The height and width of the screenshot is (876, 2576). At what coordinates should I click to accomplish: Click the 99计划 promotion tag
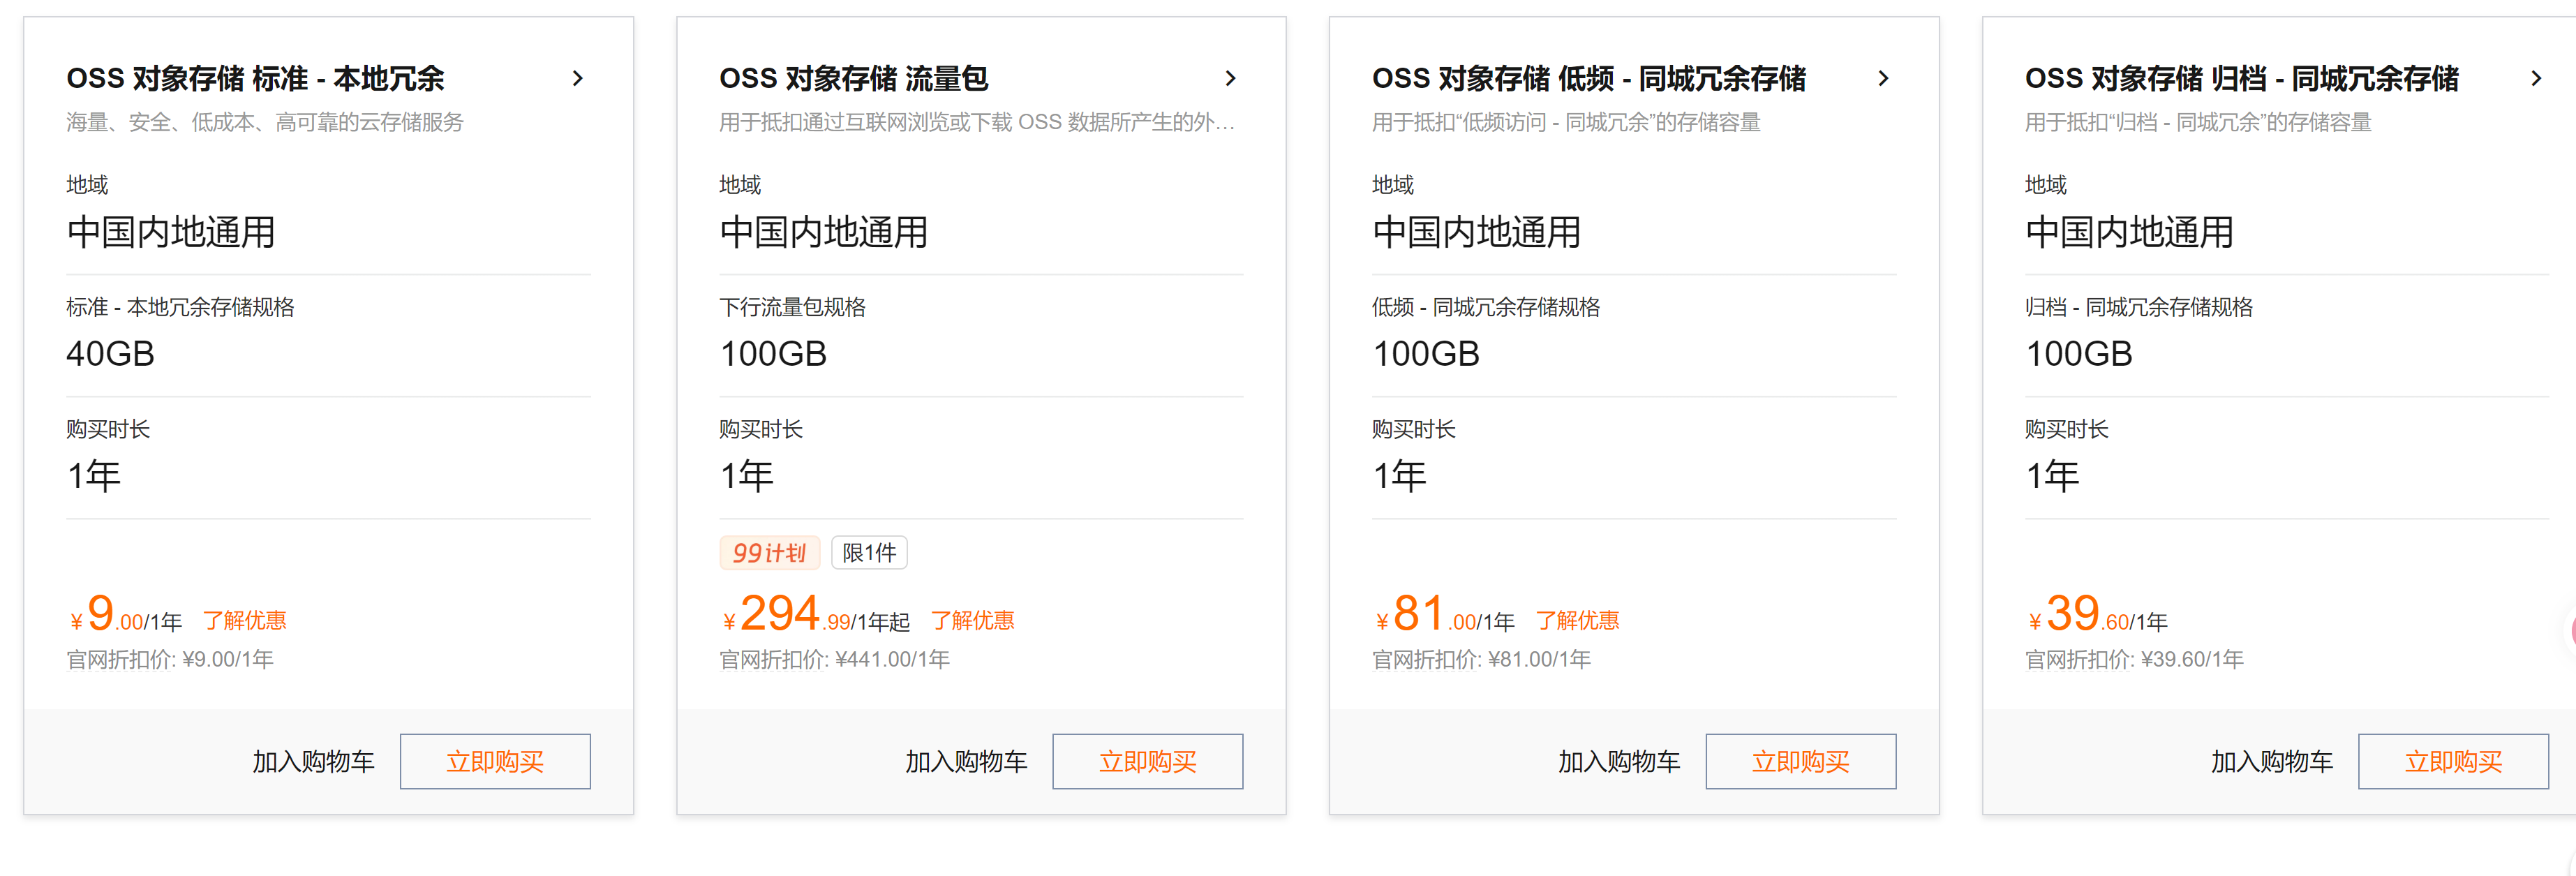[x=769, y=552]
